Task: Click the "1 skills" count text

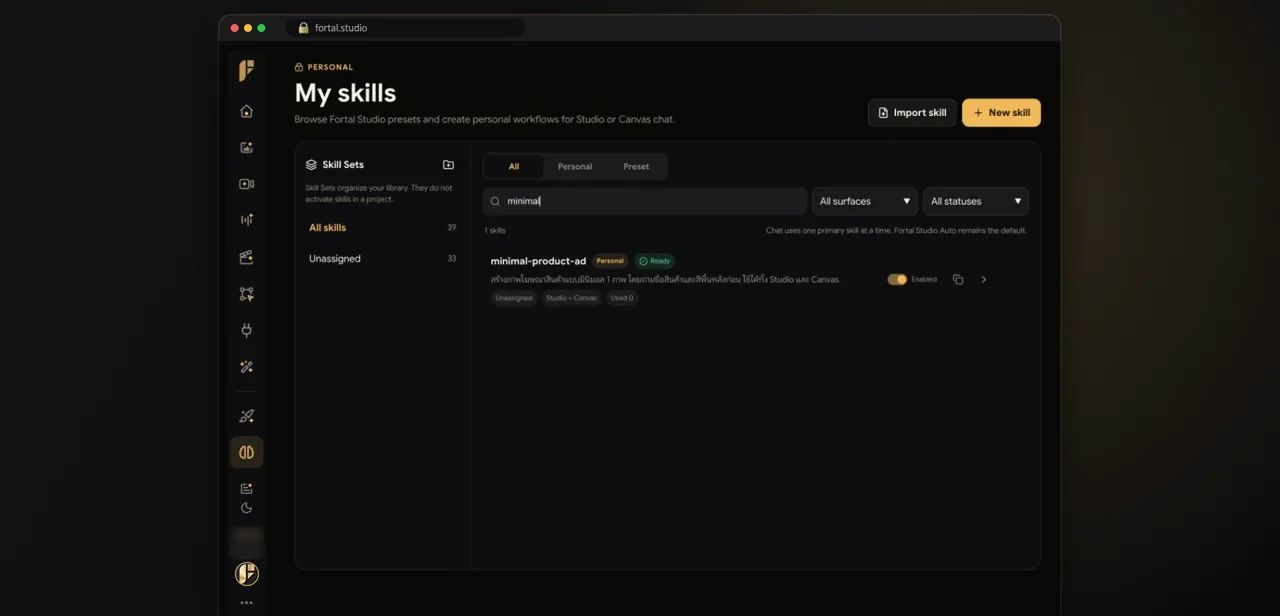Action: coord(495,231)
